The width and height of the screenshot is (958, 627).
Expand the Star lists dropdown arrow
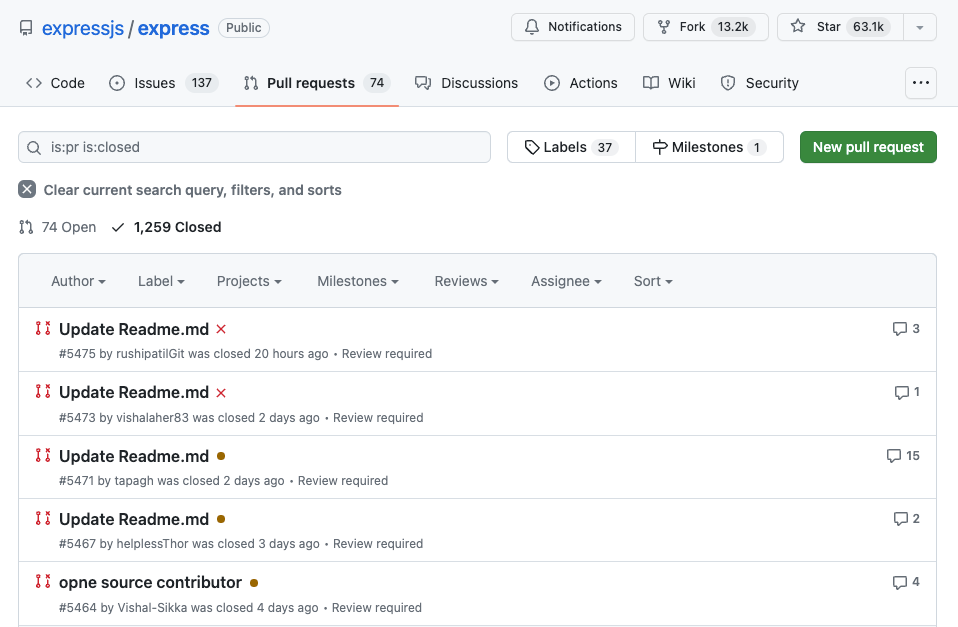pos(920,27)
